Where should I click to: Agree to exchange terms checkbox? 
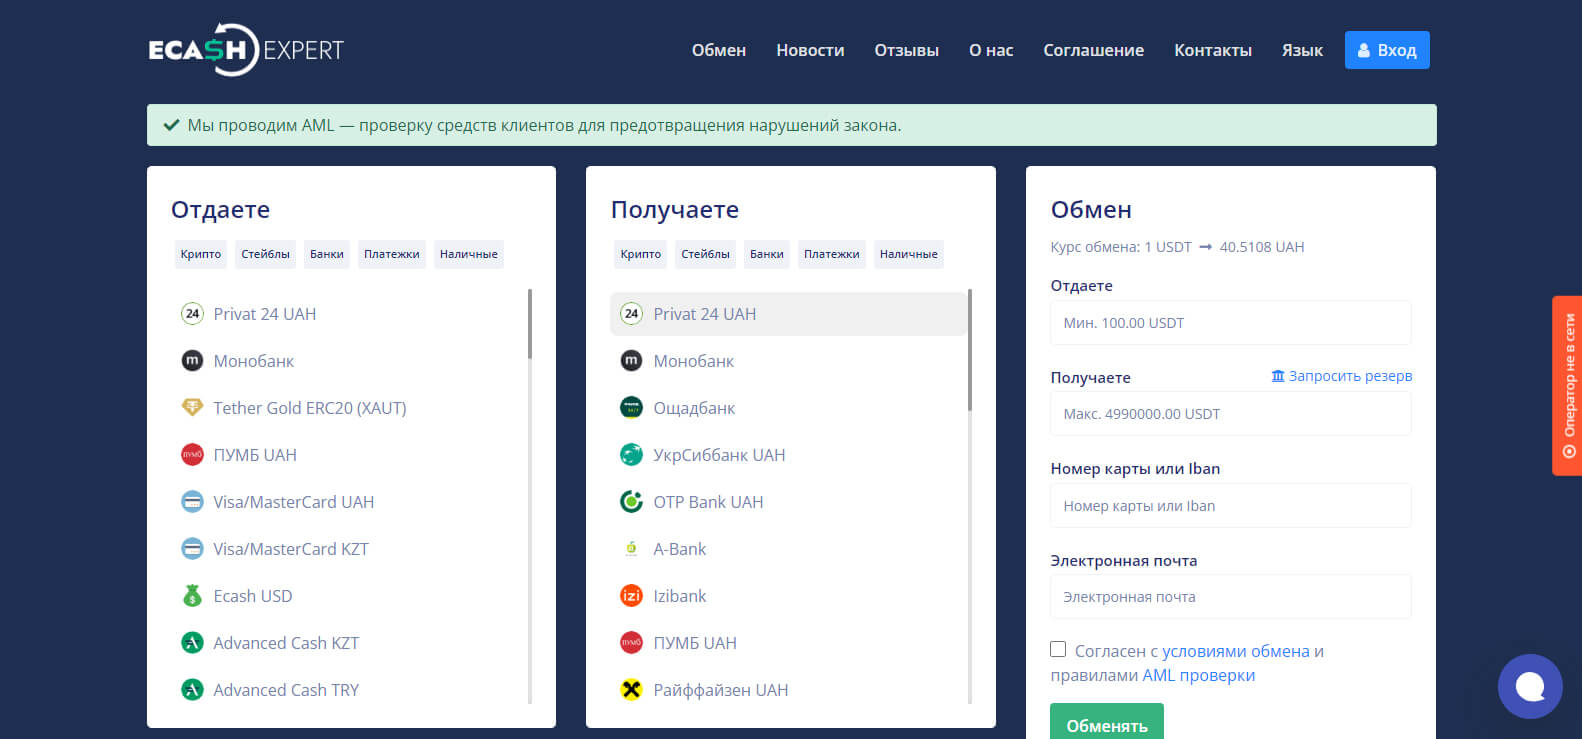1058,650
